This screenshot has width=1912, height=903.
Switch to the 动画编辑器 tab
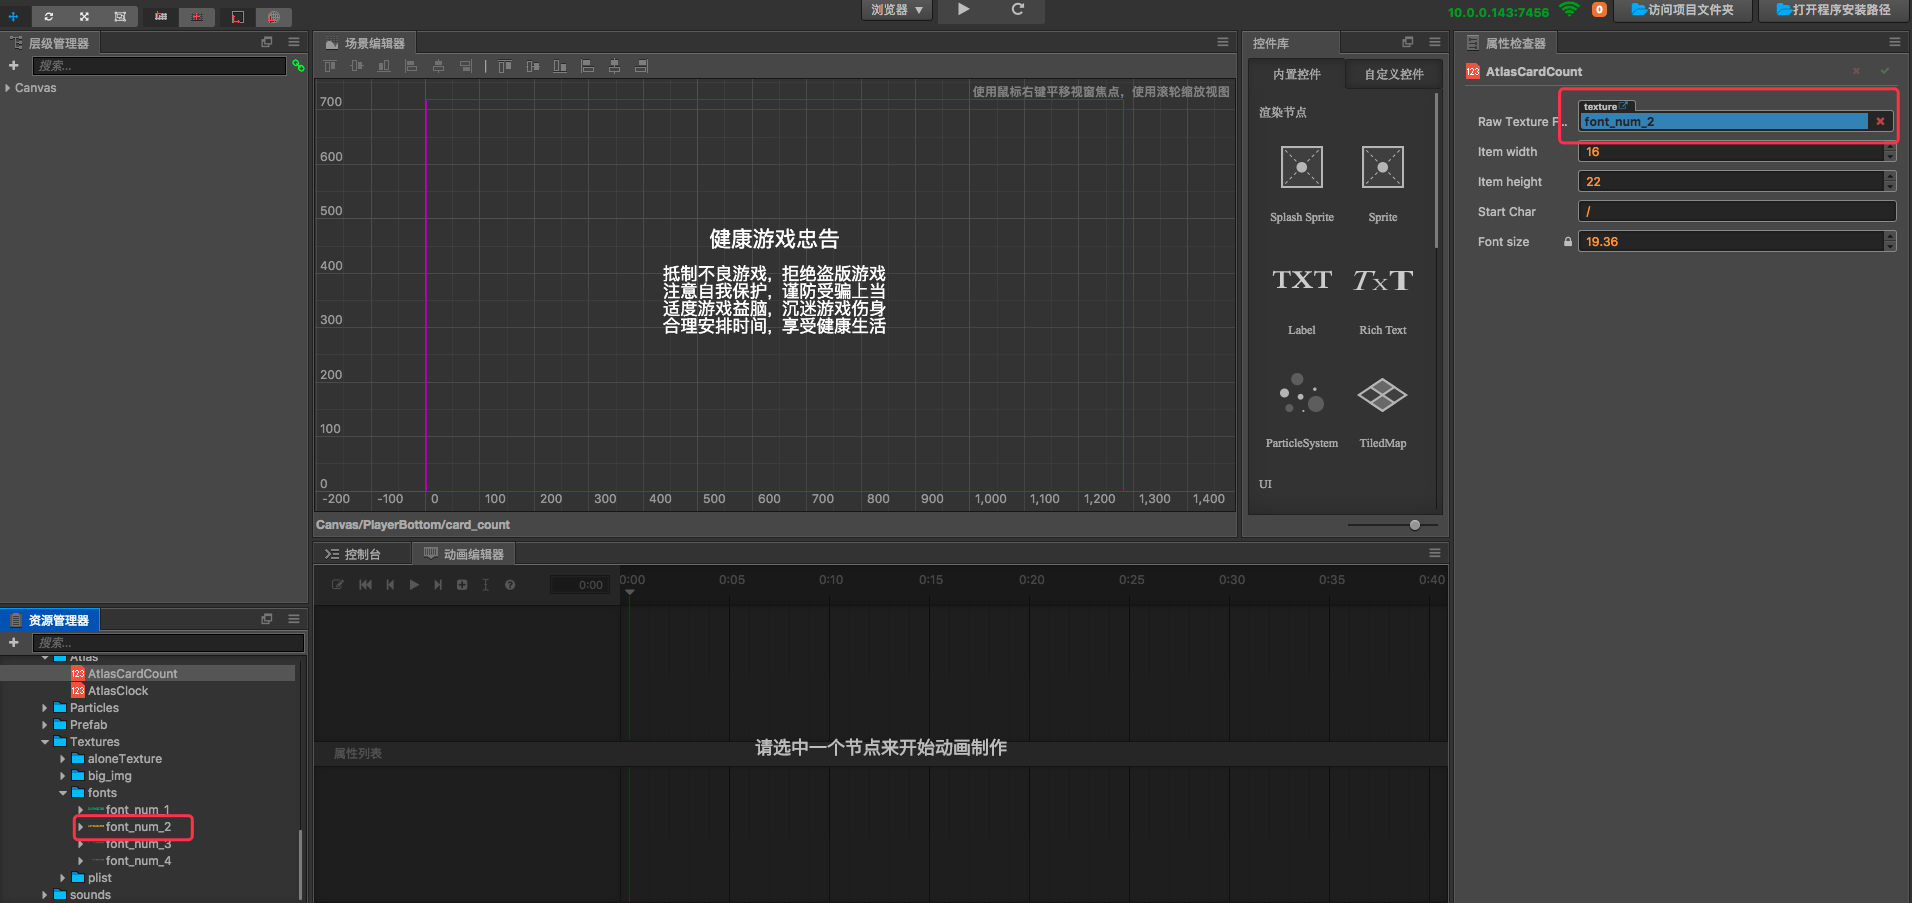[464, 554]
